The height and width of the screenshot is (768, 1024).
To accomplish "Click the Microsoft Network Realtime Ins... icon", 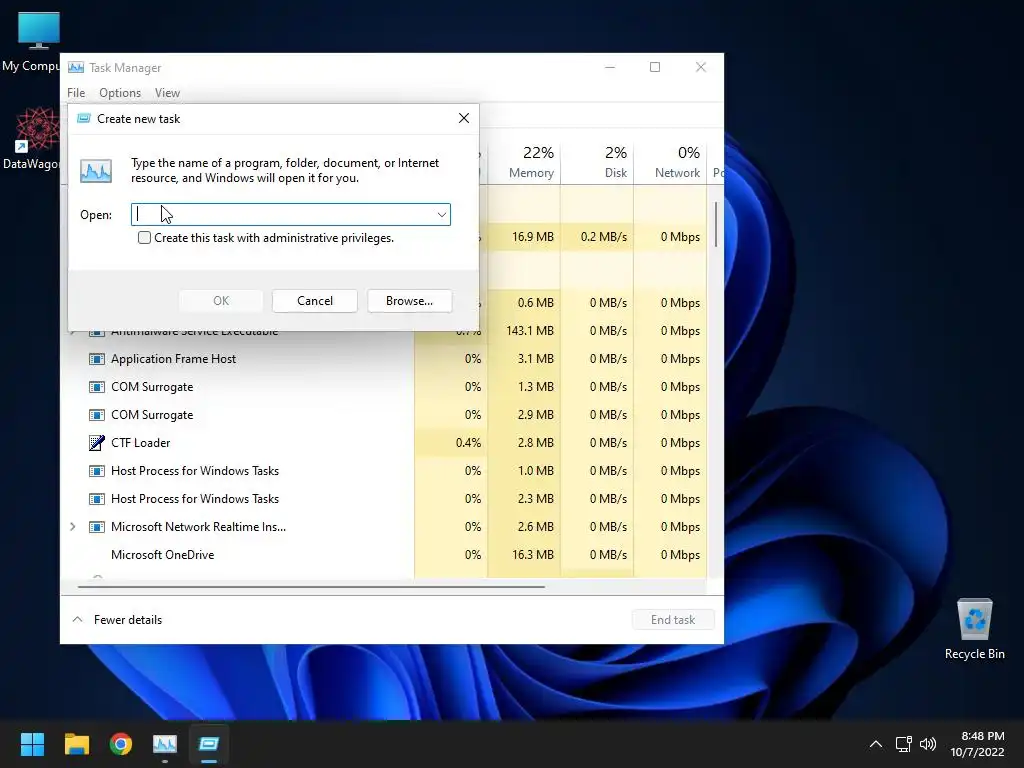I will [97, 527].
